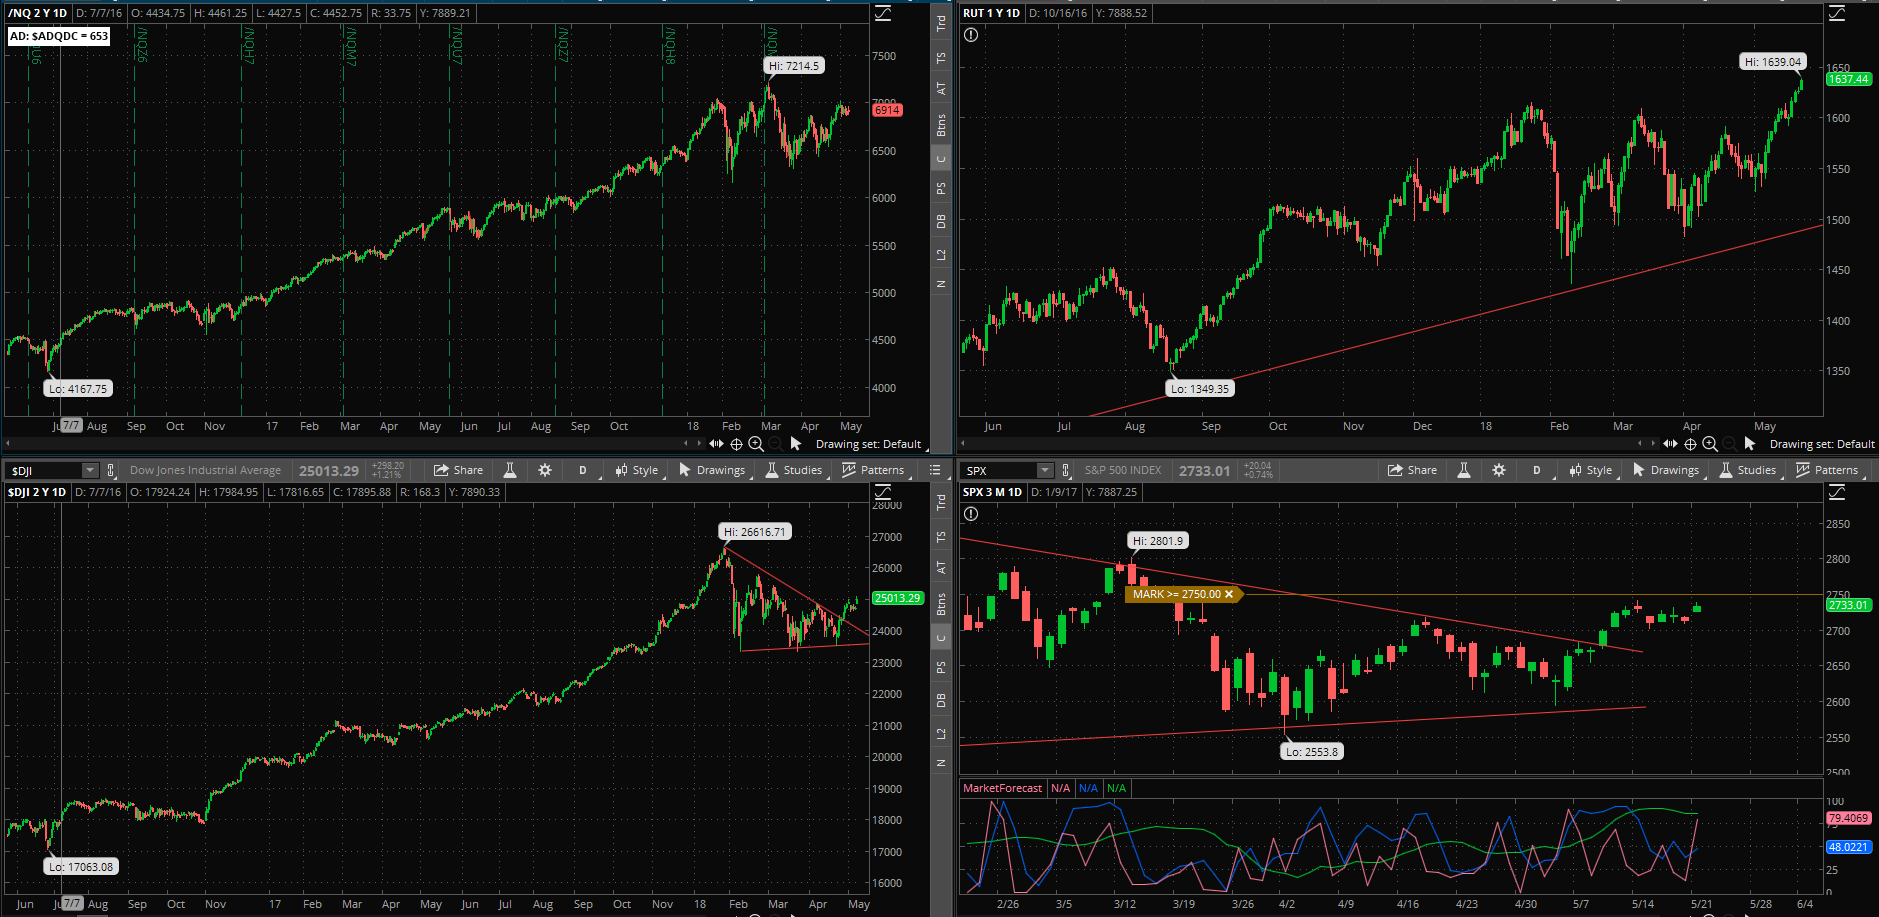Open D timeframe dropdown in $DJI toolbar
This screenshot has width=1879, height=917.
pos(583,470)
